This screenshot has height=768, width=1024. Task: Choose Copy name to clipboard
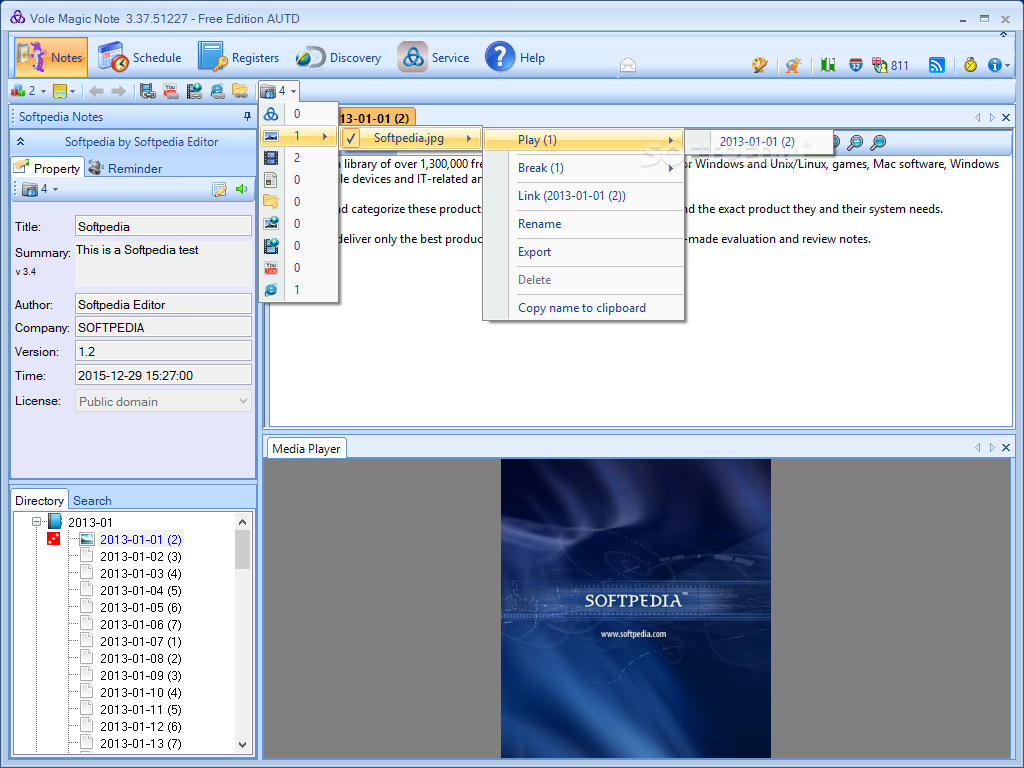tap(582, 308)
